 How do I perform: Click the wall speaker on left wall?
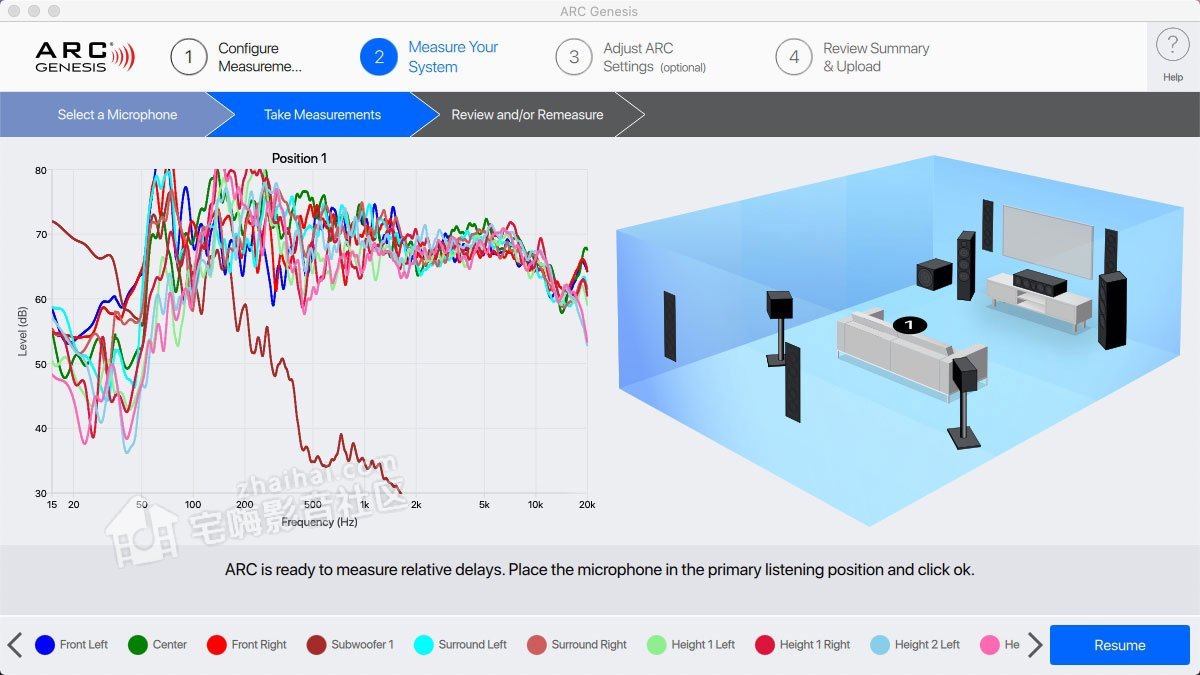click(x=669, y=326)
